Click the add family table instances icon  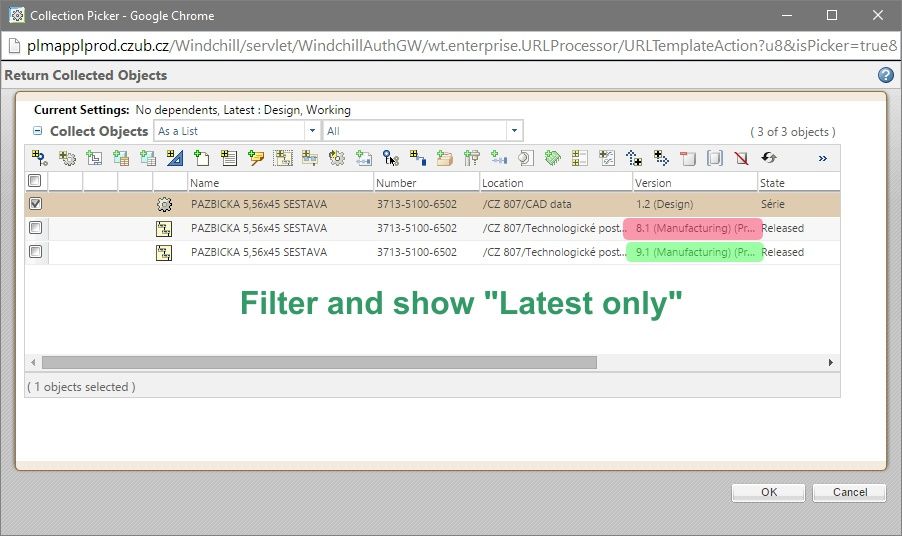pos(148,158)
